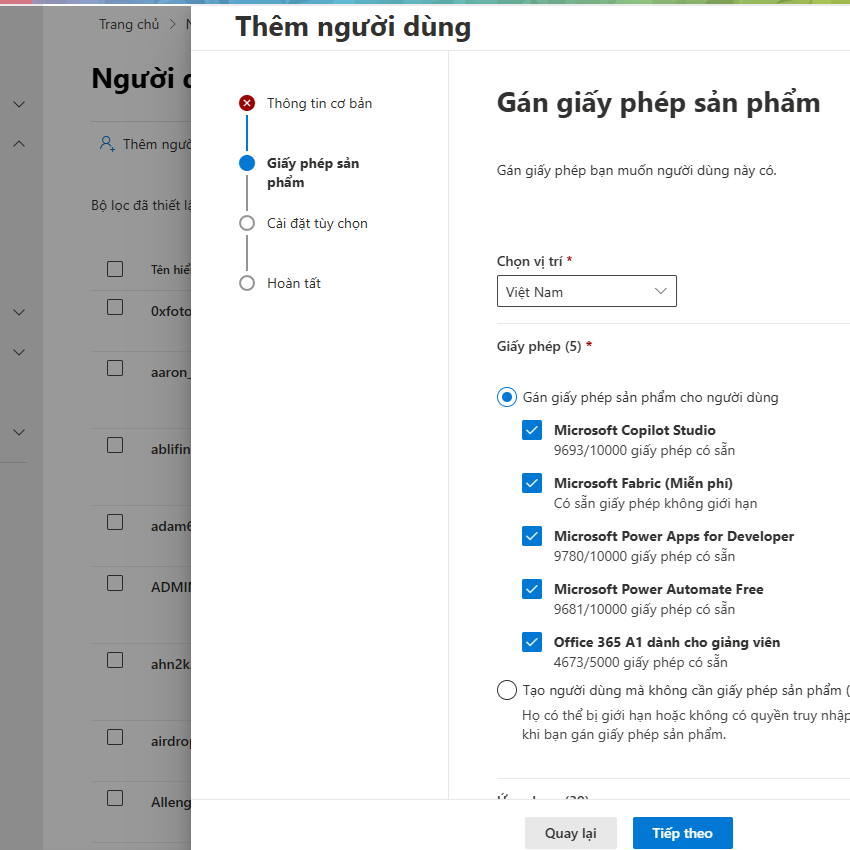Uncheck Office 365 A1 dành cho giảng viên
Screen dimensions: 850x850
[532, 642]
